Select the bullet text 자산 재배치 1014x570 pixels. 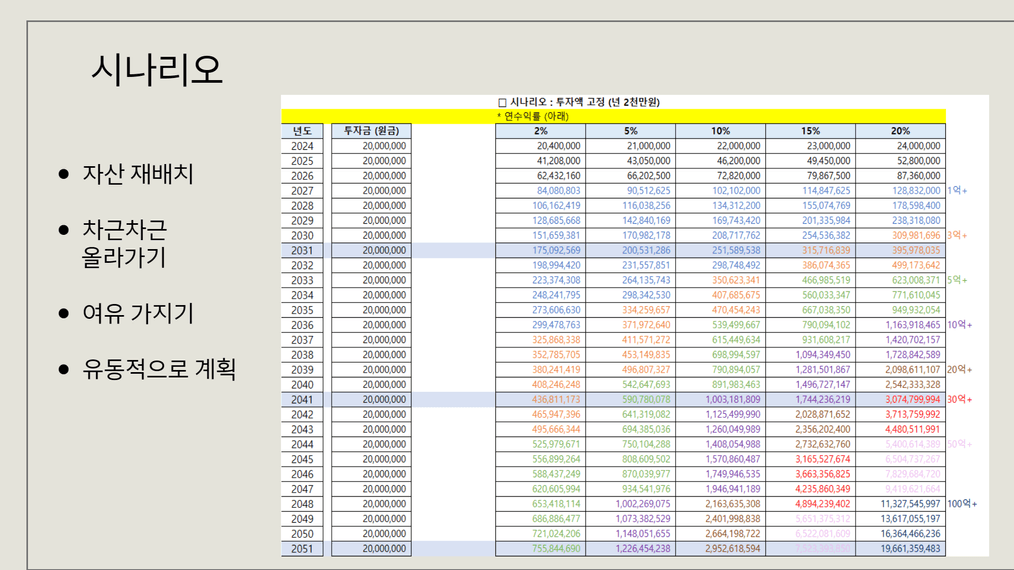[138, 173]
